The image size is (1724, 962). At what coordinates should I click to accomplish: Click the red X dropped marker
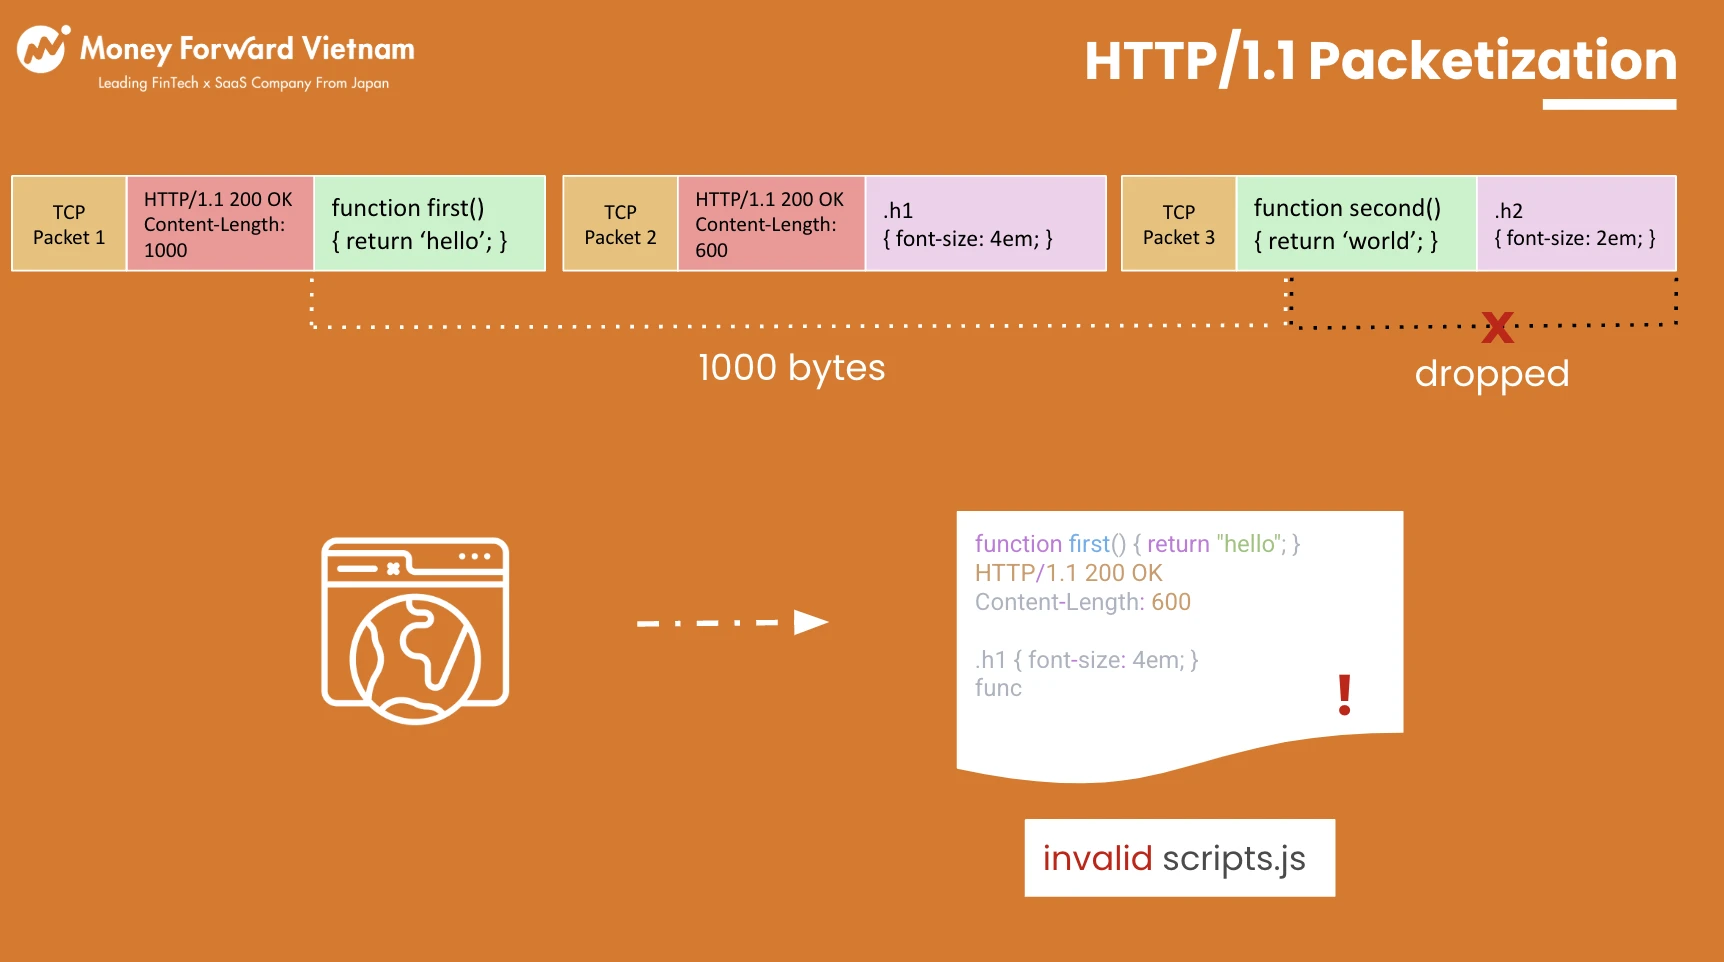pyautogui.click(x=1497, y=327)
